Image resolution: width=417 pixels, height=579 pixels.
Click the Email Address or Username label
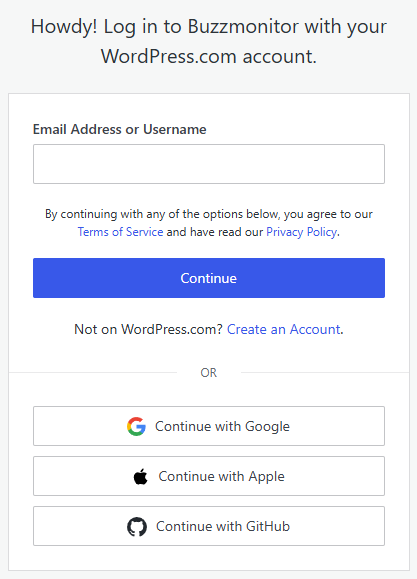pos(120,129)
